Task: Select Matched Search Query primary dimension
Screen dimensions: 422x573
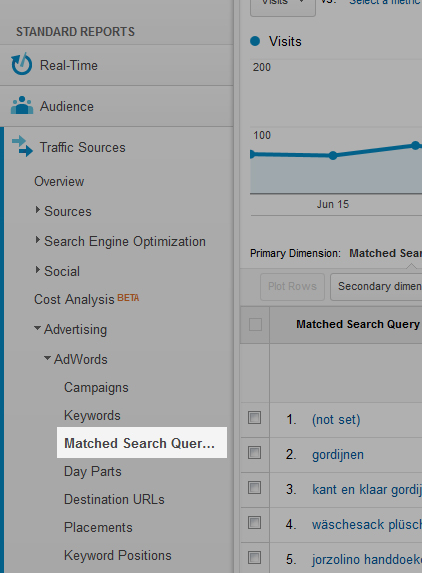Action: pos(385,253)
